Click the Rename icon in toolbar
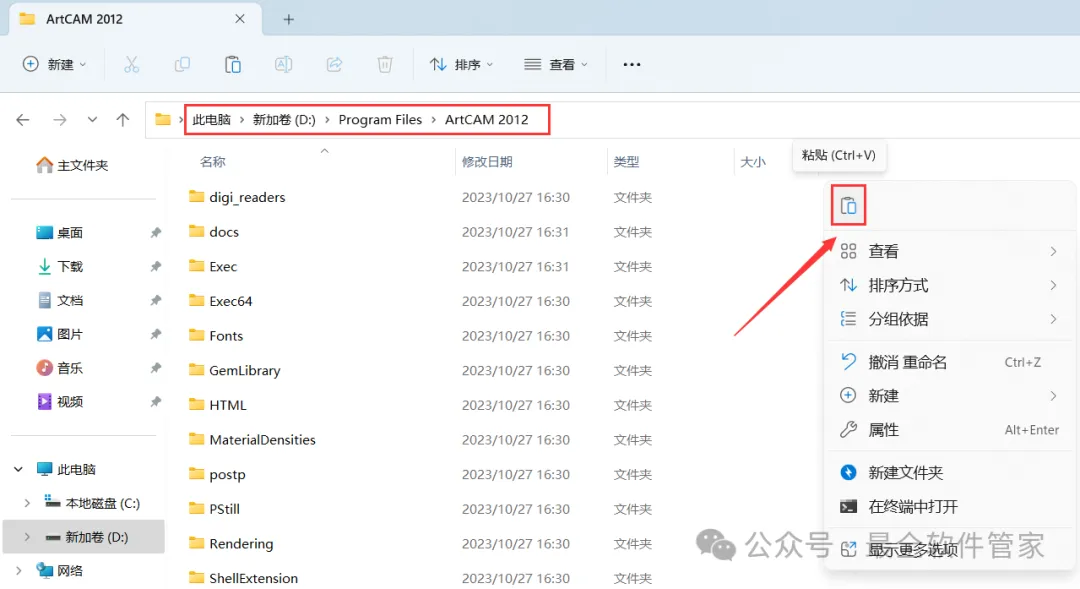 coord(284,65)
